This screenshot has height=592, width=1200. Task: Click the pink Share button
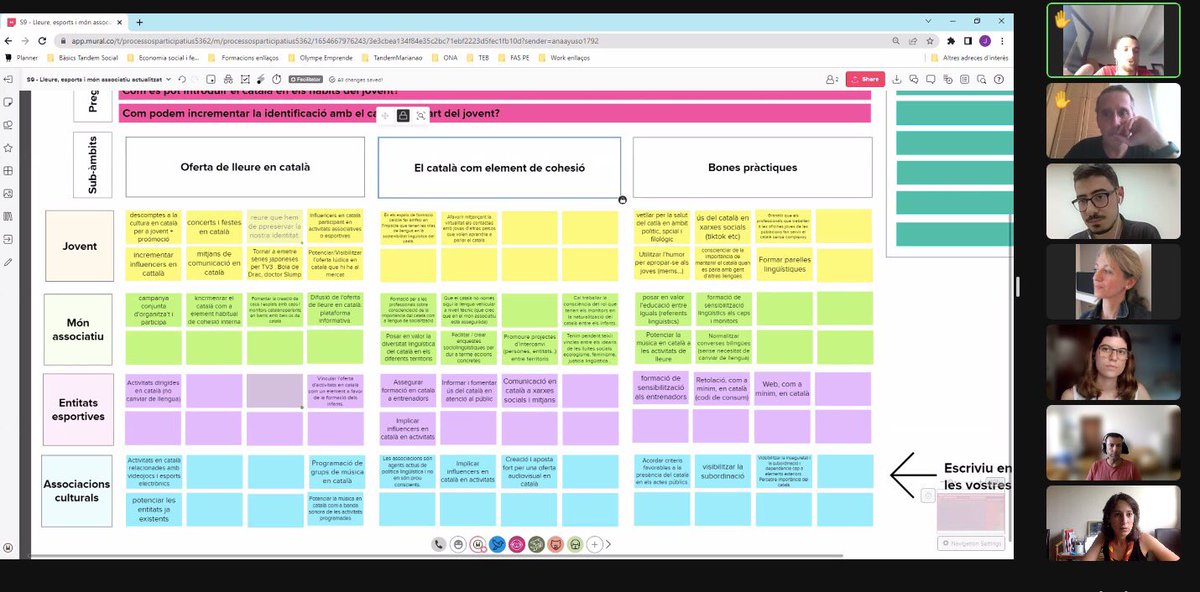[865, 79]
